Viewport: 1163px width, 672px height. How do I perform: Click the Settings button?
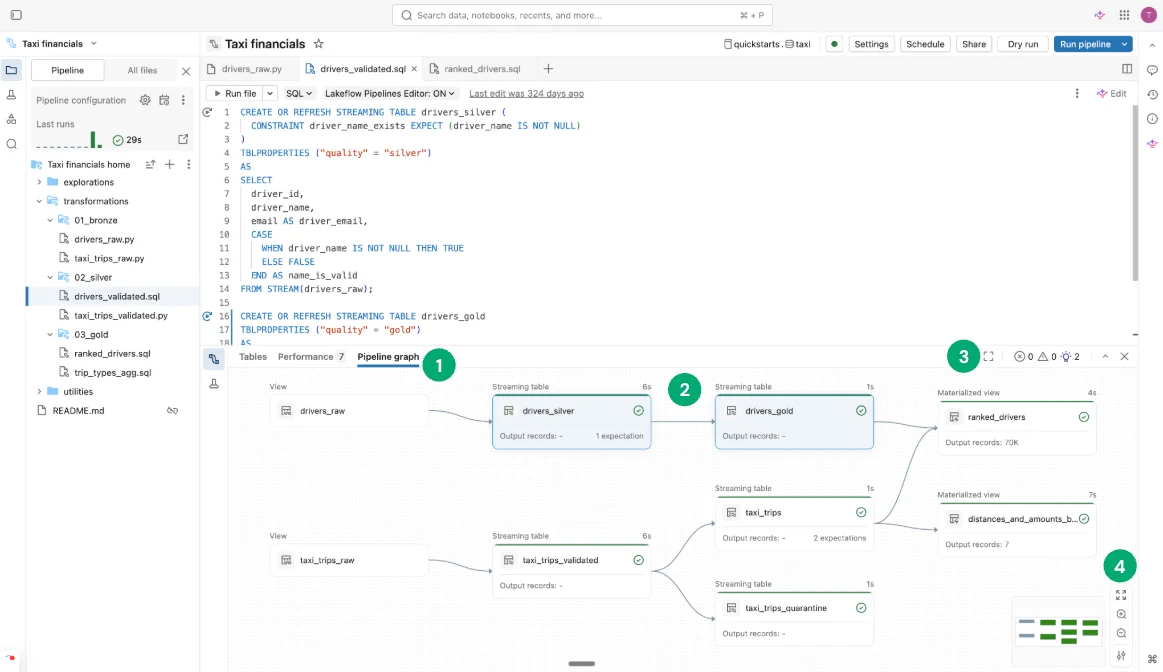872,44
